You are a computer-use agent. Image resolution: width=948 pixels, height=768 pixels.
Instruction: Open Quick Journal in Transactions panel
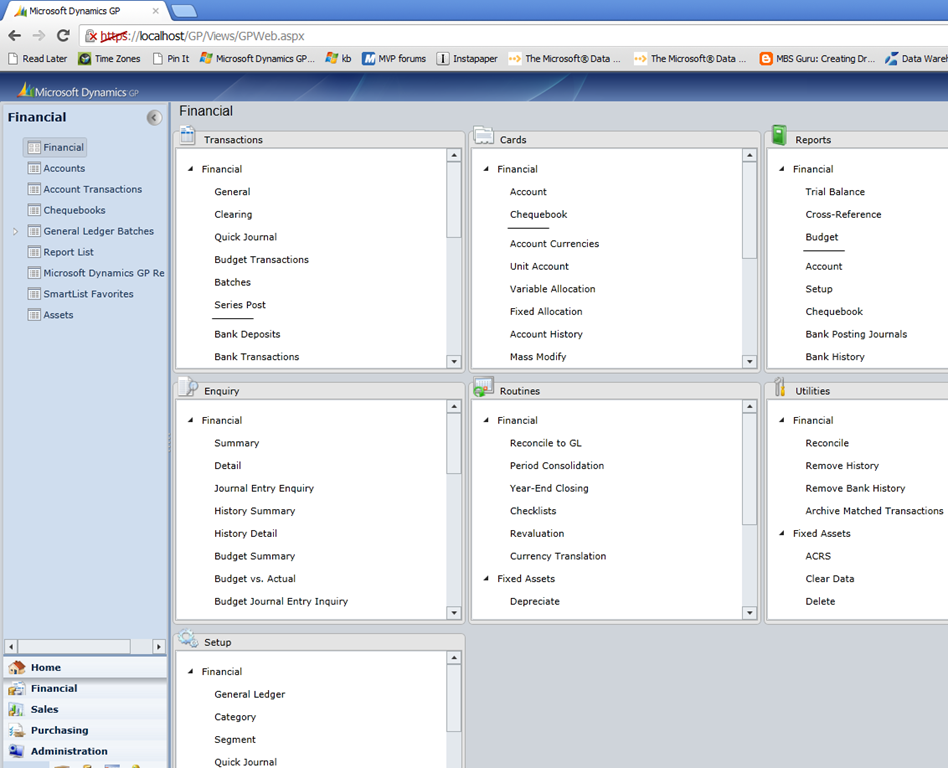click(245, 237)
